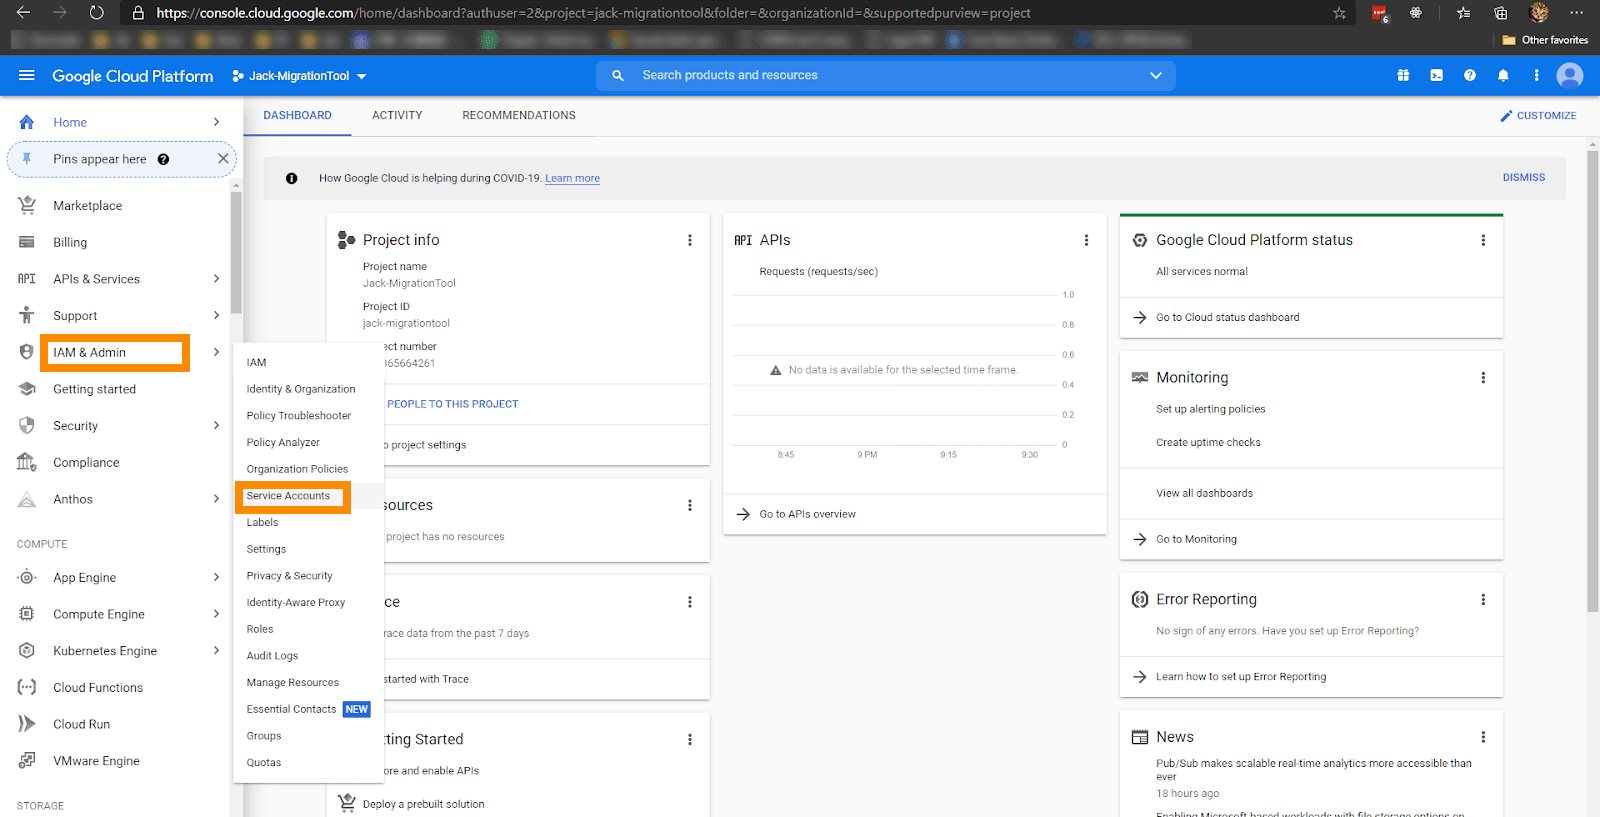The width and height of the screenshot is (1600, 817).
Task: Click the Marketplace cart icon
Action: pyautogui.click(x=27, y=205)
